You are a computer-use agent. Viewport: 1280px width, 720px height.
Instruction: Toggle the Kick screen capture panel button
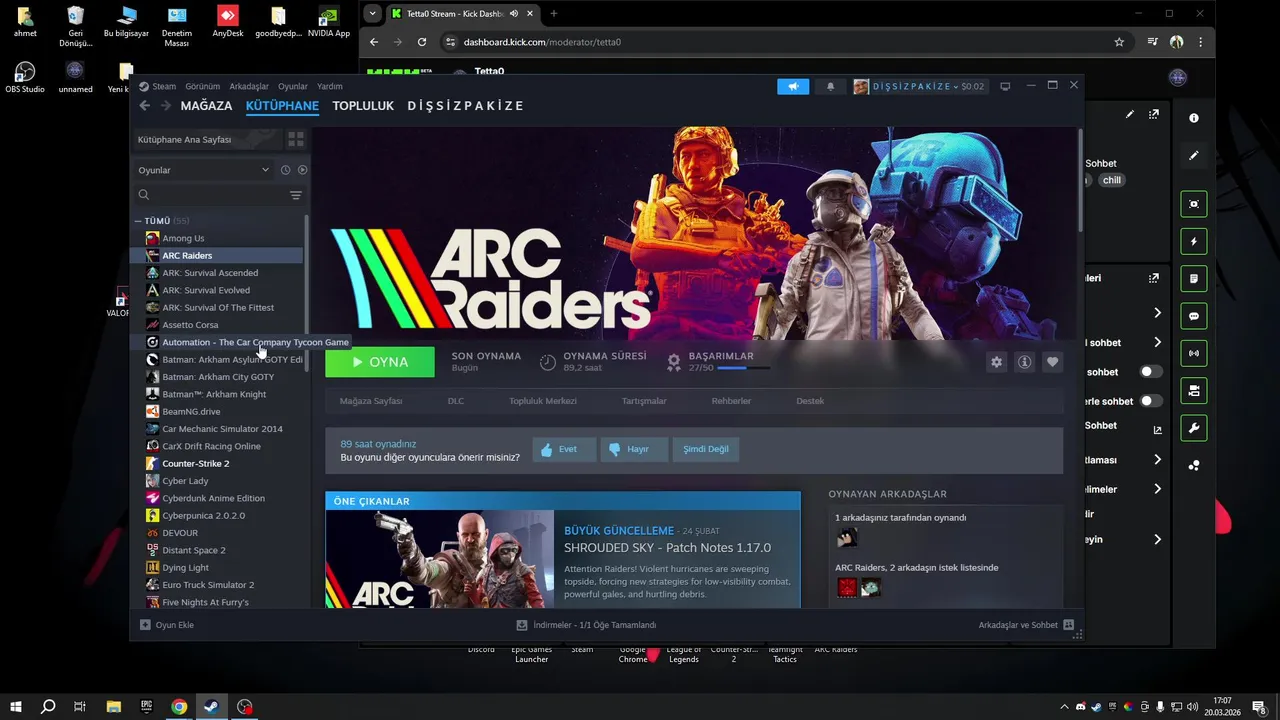(x=1194, y=204)
